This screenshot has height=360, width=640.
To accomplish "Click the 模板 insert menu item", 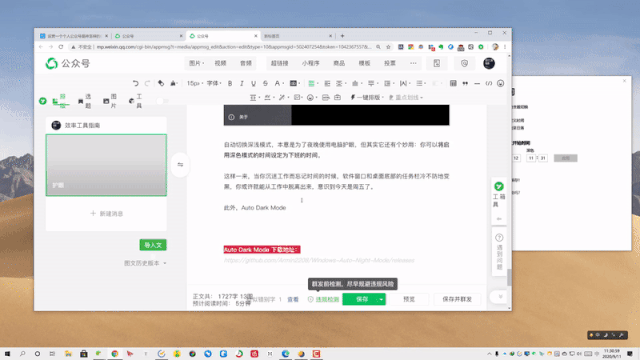I will (x=364, y=63).
